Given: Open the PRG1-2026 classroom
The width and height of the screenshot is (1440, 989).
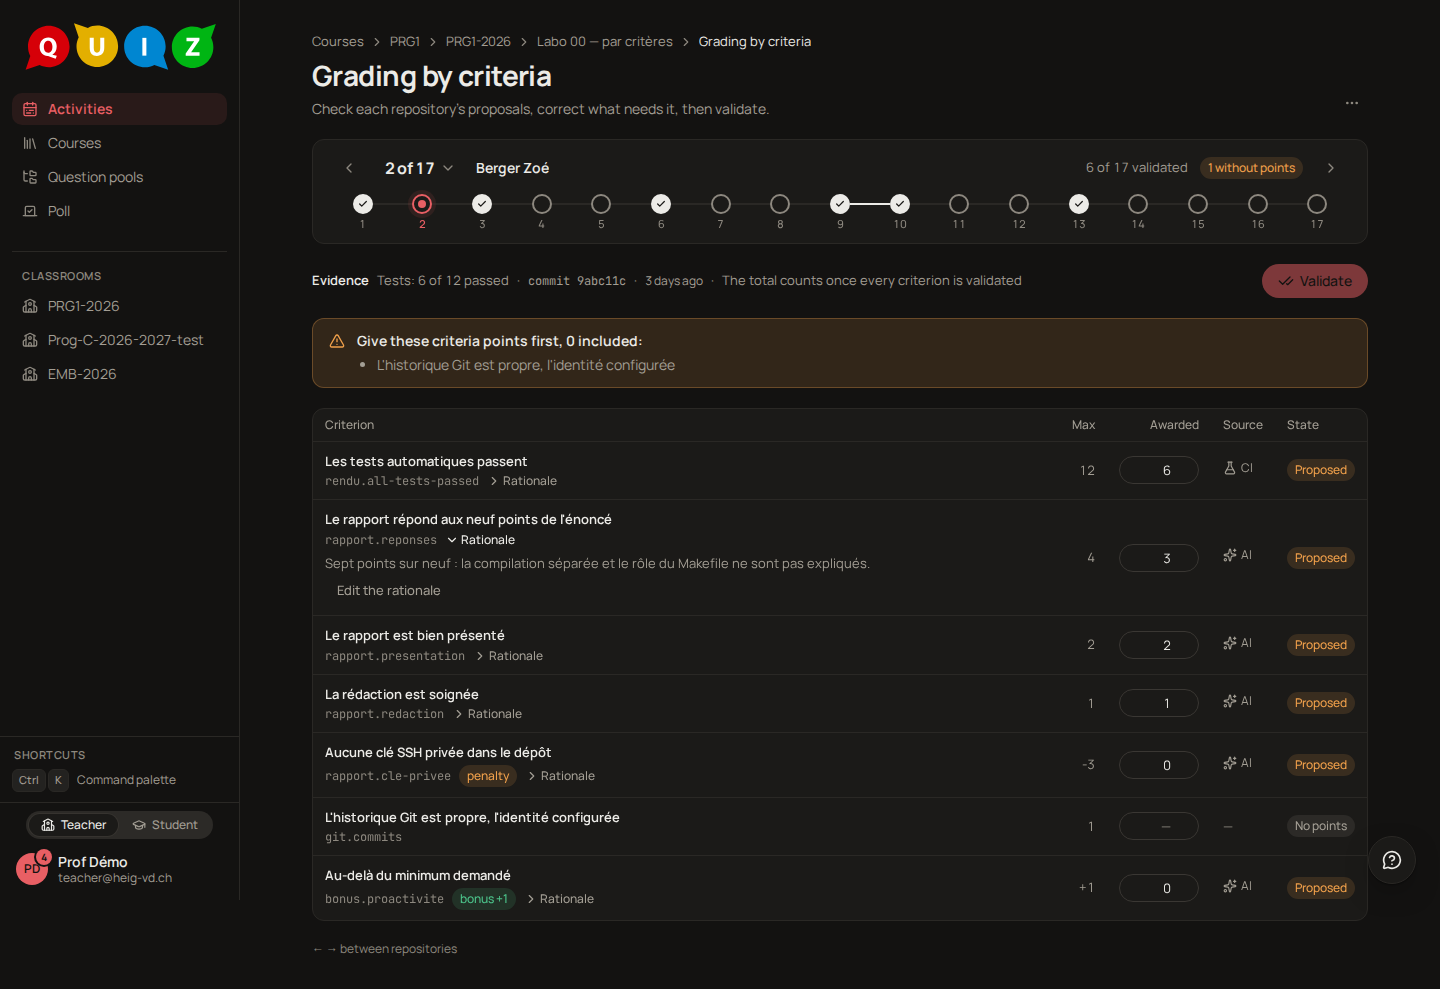Looking at the screenshot, I should [119, 306].
